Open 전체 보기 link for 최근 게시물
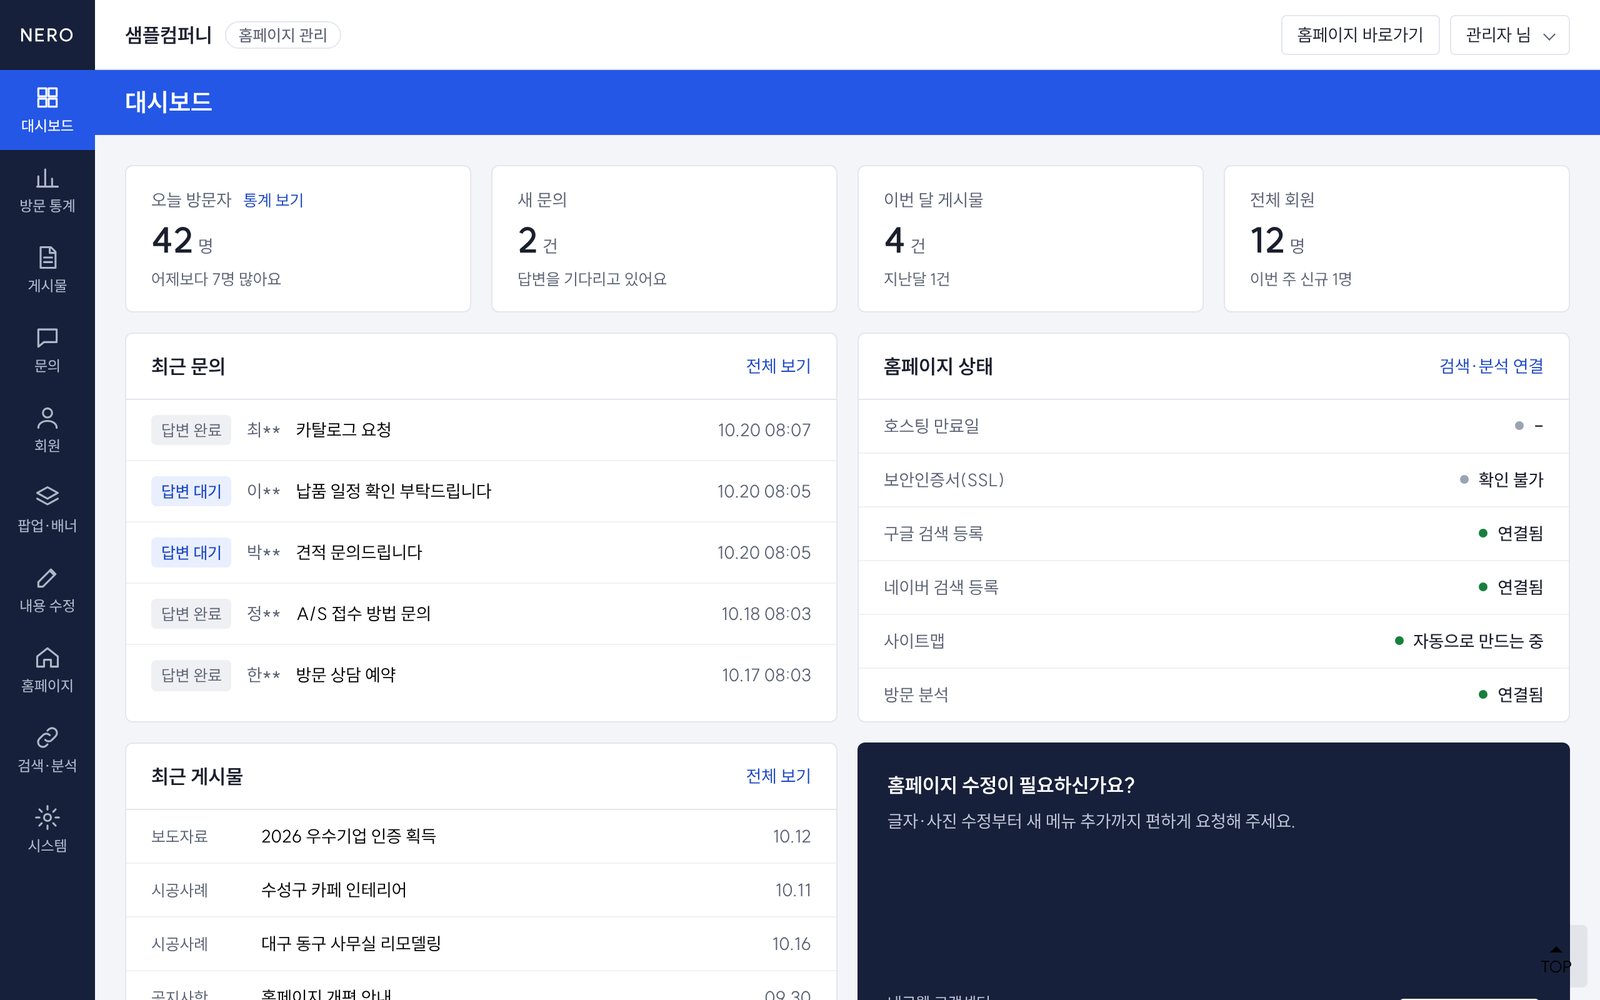The image size is (1600, 1000). [778, 776]
